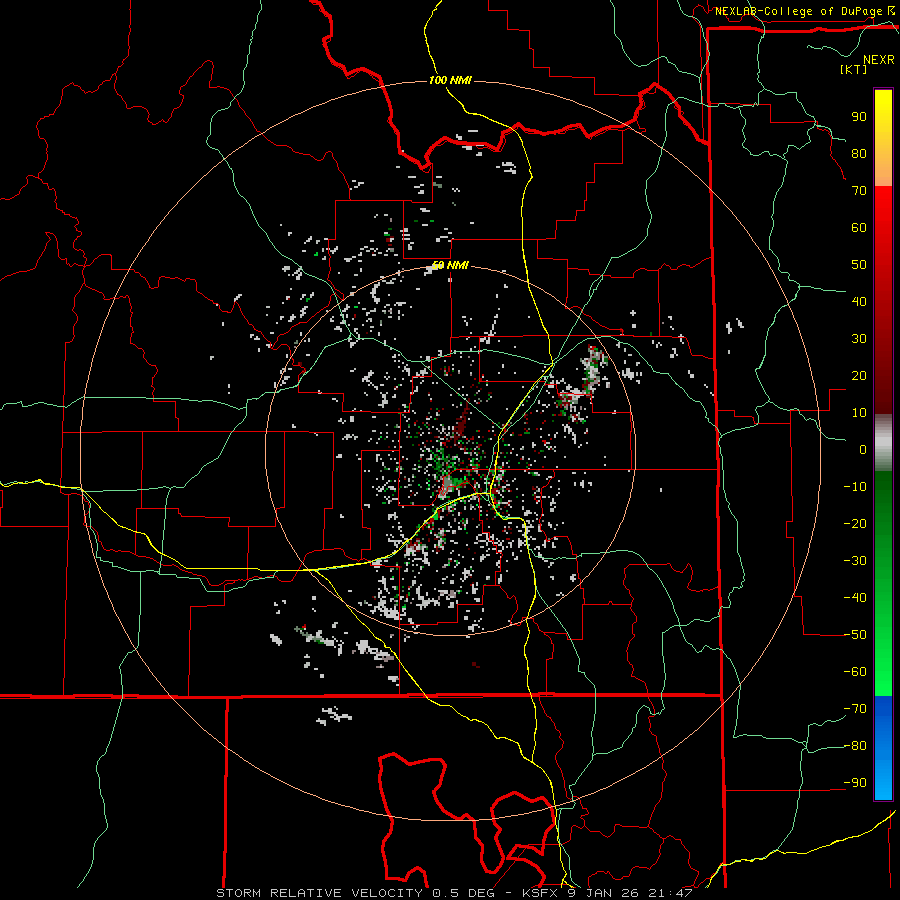Image resolution: width=900 pixels, height=900 pixels.
Task: Click the -50 value on velocity scale
Action: 855,635
